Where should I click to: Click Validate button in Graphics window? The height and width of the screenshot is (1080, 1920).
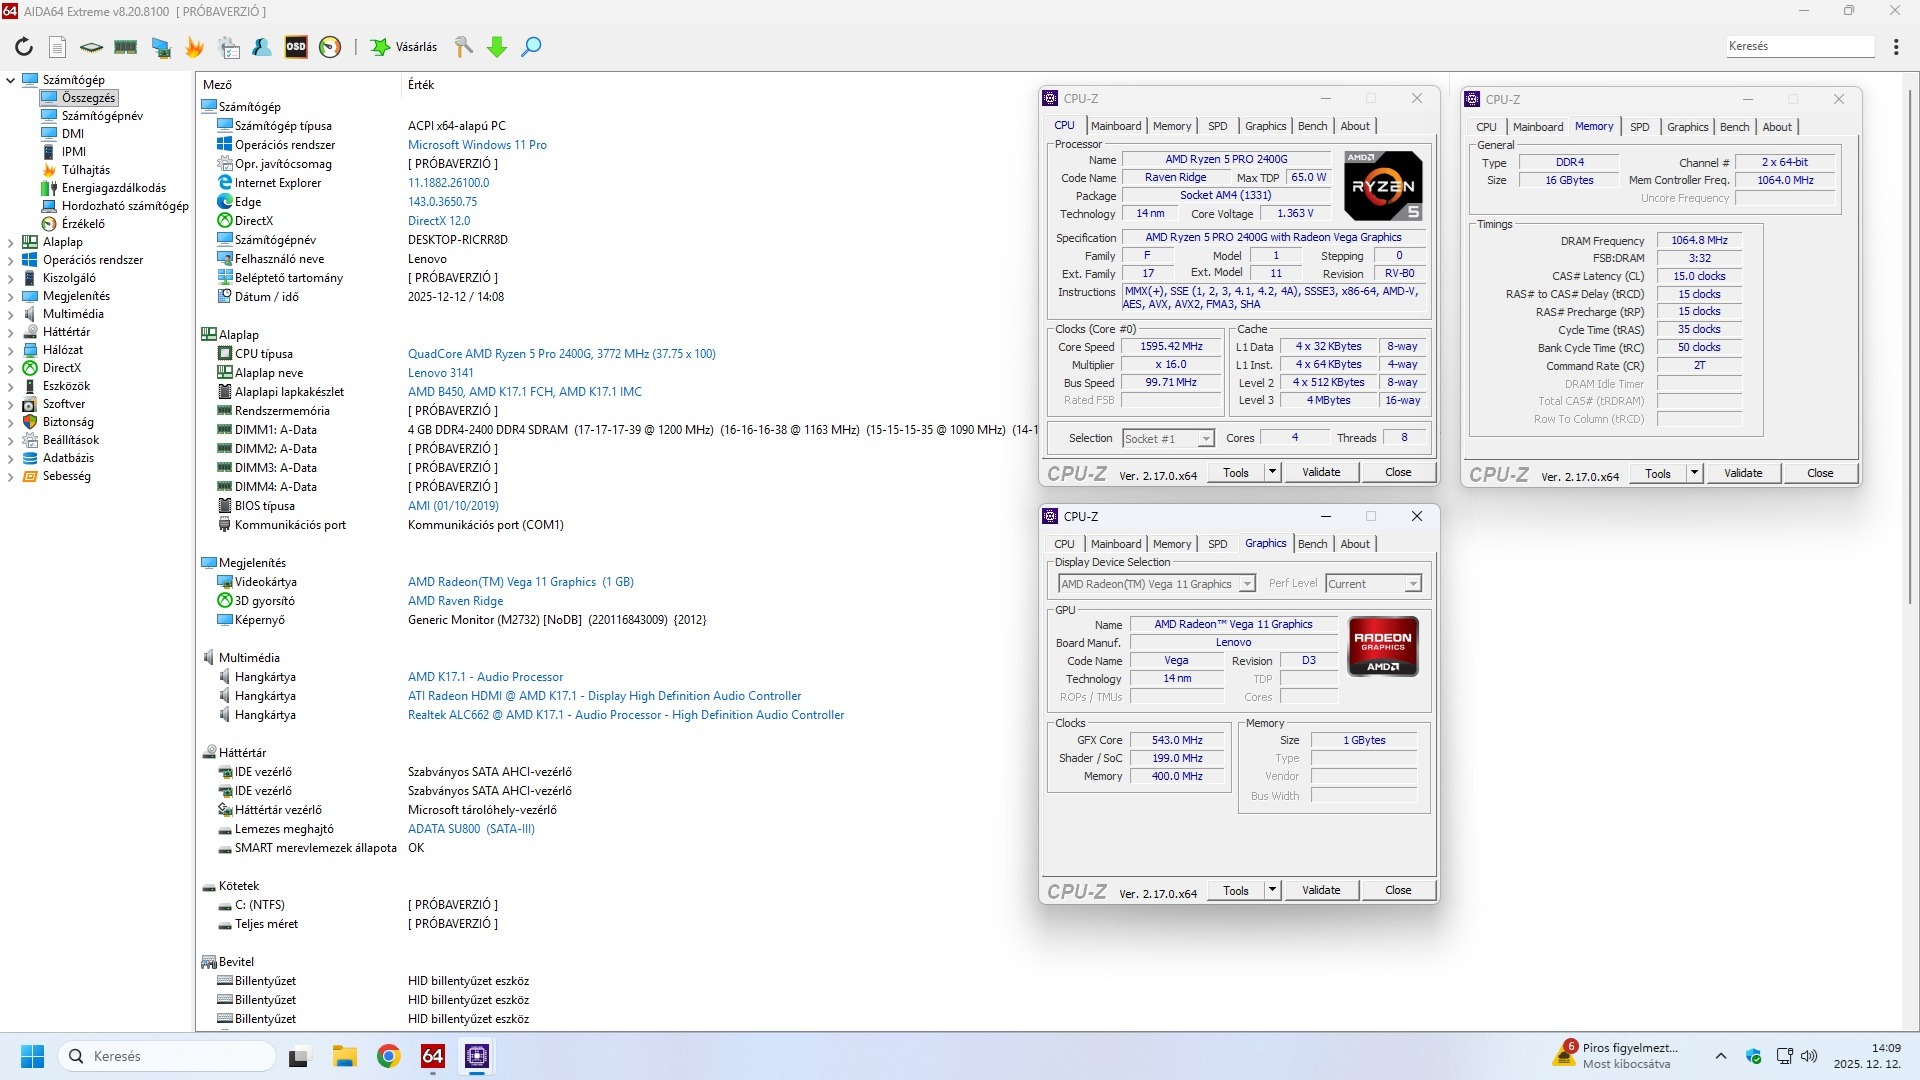1320,890
